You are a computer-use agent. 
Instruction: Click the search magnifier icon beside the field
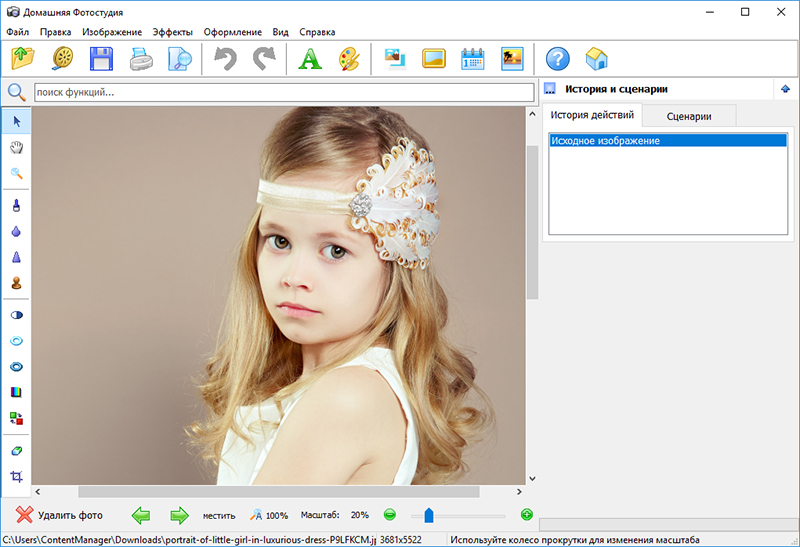[x=16, y=92]
